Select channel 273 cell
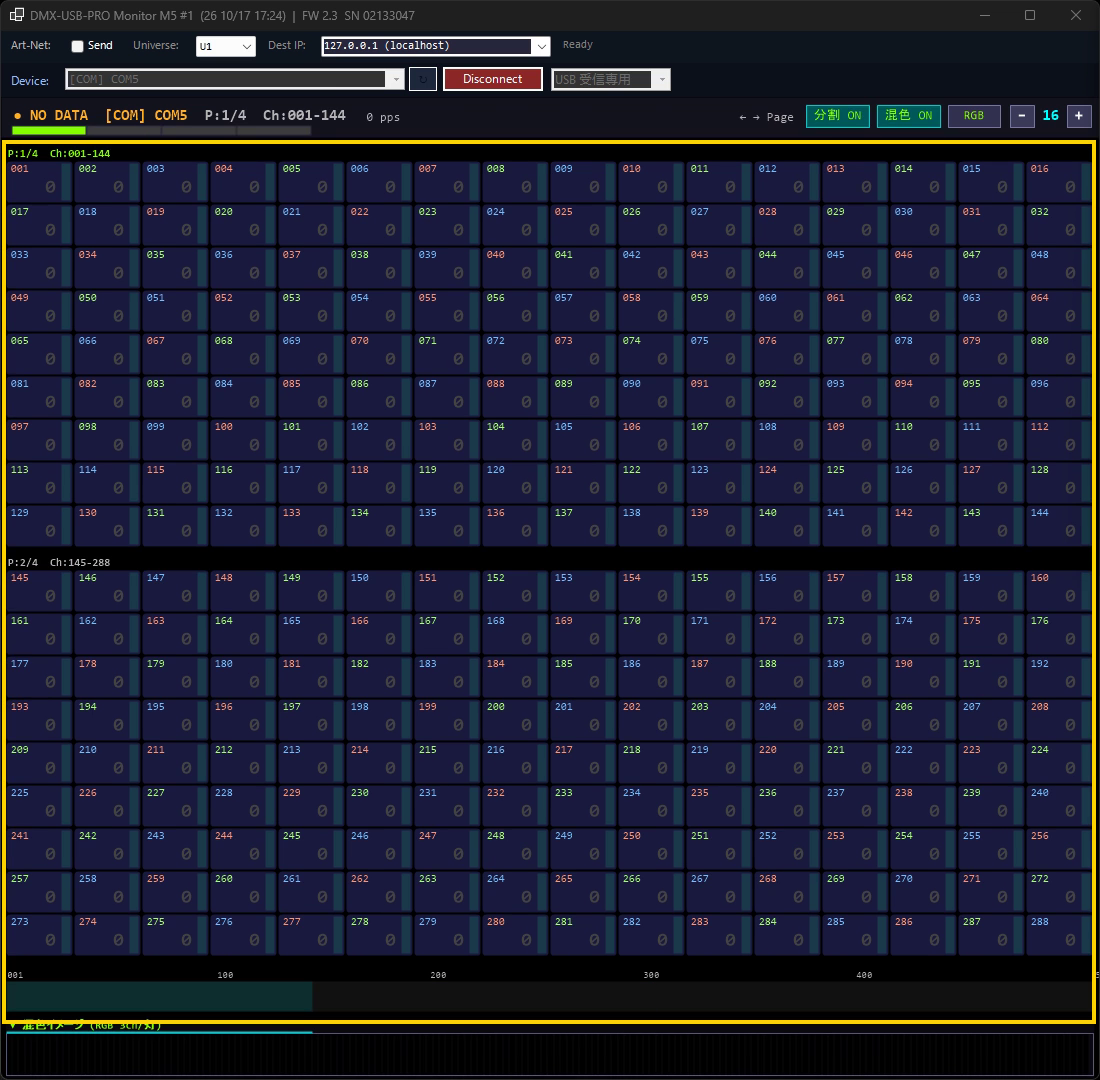The height and width of the screenshot is (1080, 1100). [x=39, y=935]
